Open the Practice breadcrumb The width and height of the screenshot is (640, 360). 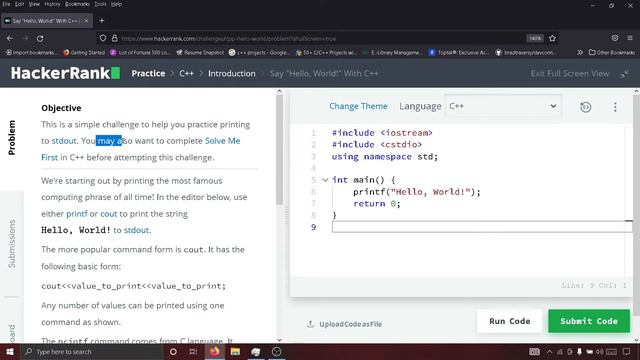coord(148,73)
